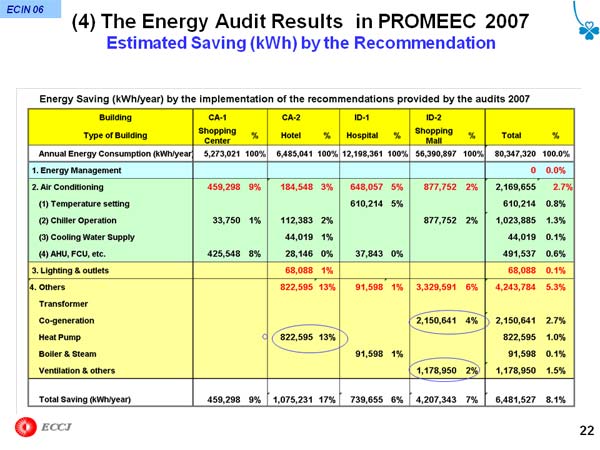
Task: Select the '(4) AHU, FCU, etc.' row label
Action: click(72, 254)
